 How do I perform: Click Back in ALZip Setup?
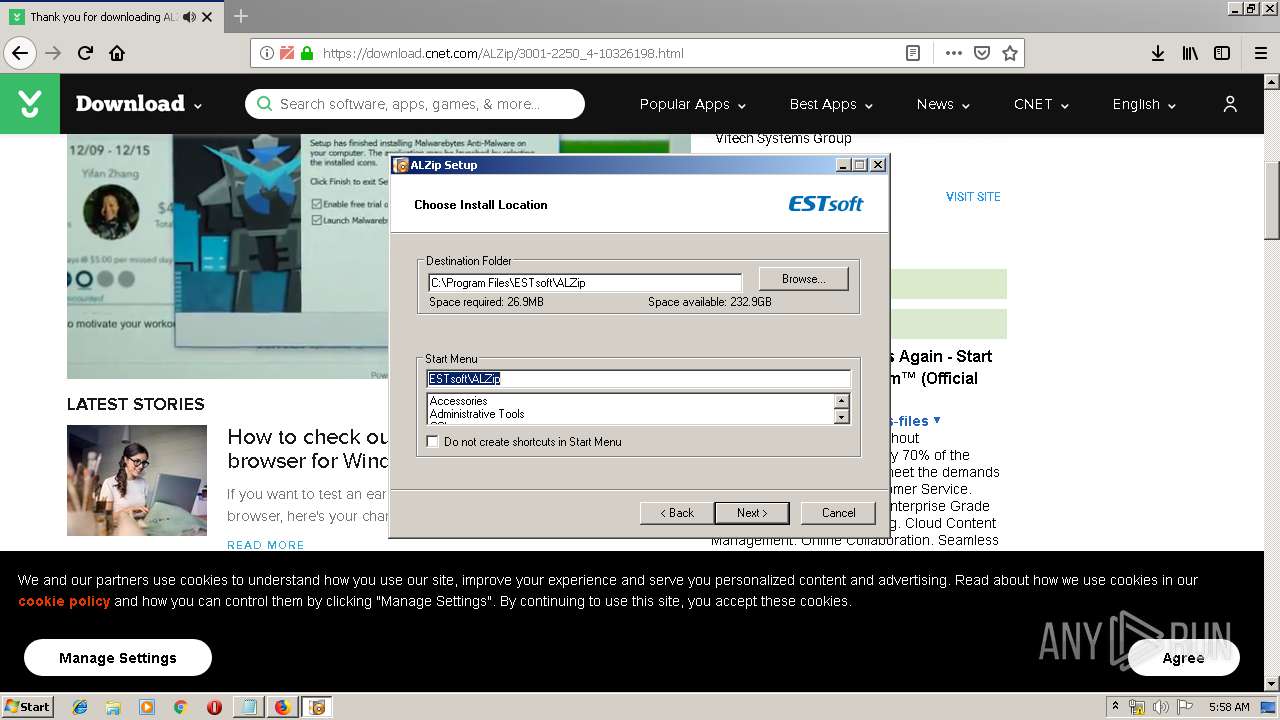[677, 513]
